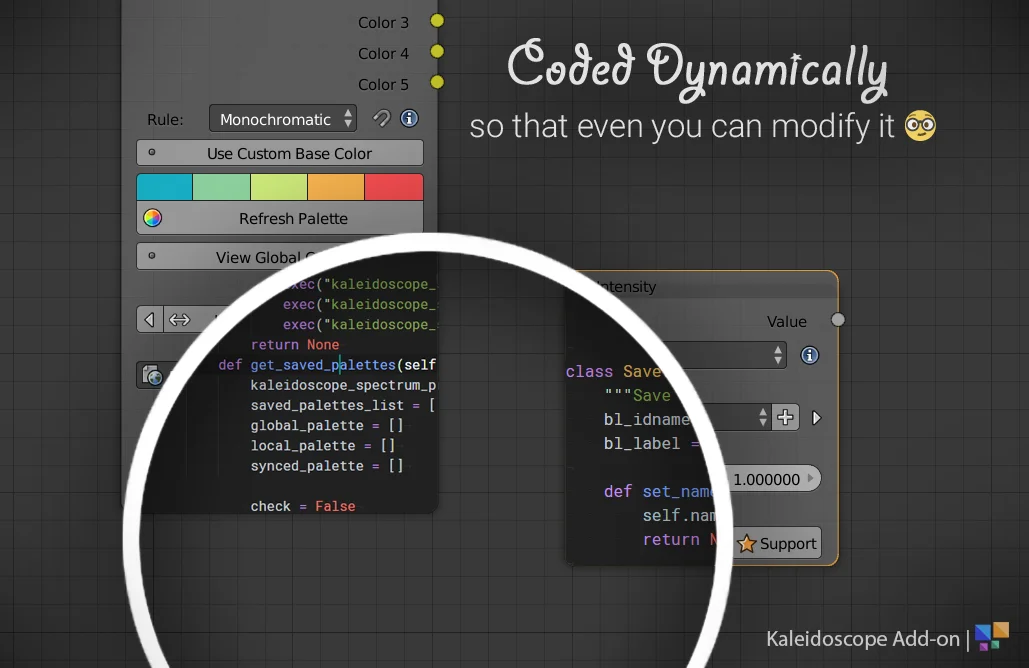This screenshot has width=1029, height=668.
Task: Click the online camera icon in palette node
Action: tap(152, 376)
